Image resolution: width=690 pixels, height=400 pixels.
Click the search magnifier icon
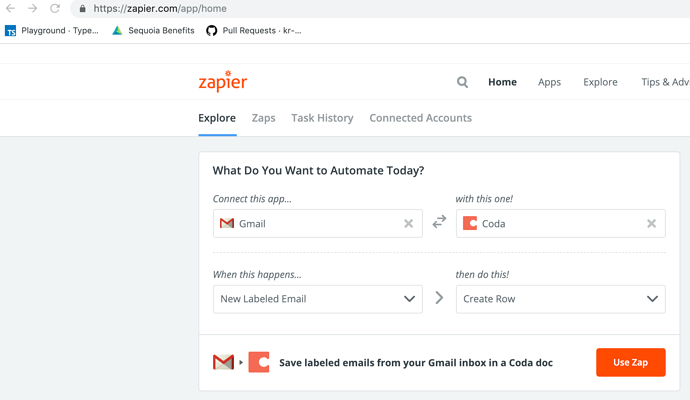tap(462, 82)
